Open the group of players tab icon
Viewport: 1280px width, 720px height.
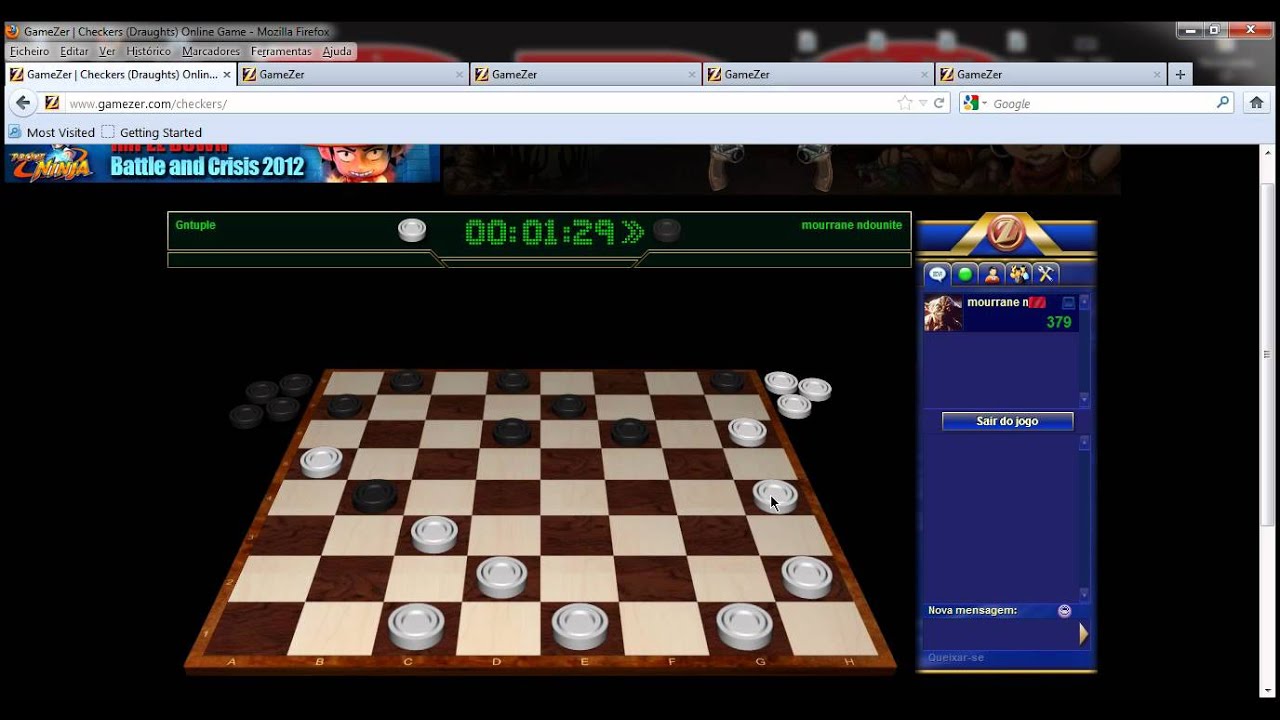pos(1019,274)
